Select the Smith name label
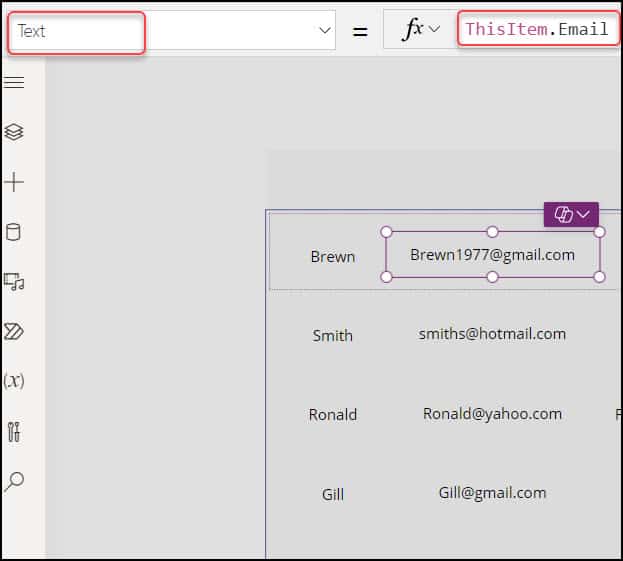Viewport: 623px width, 561px height. pos(332,335)
